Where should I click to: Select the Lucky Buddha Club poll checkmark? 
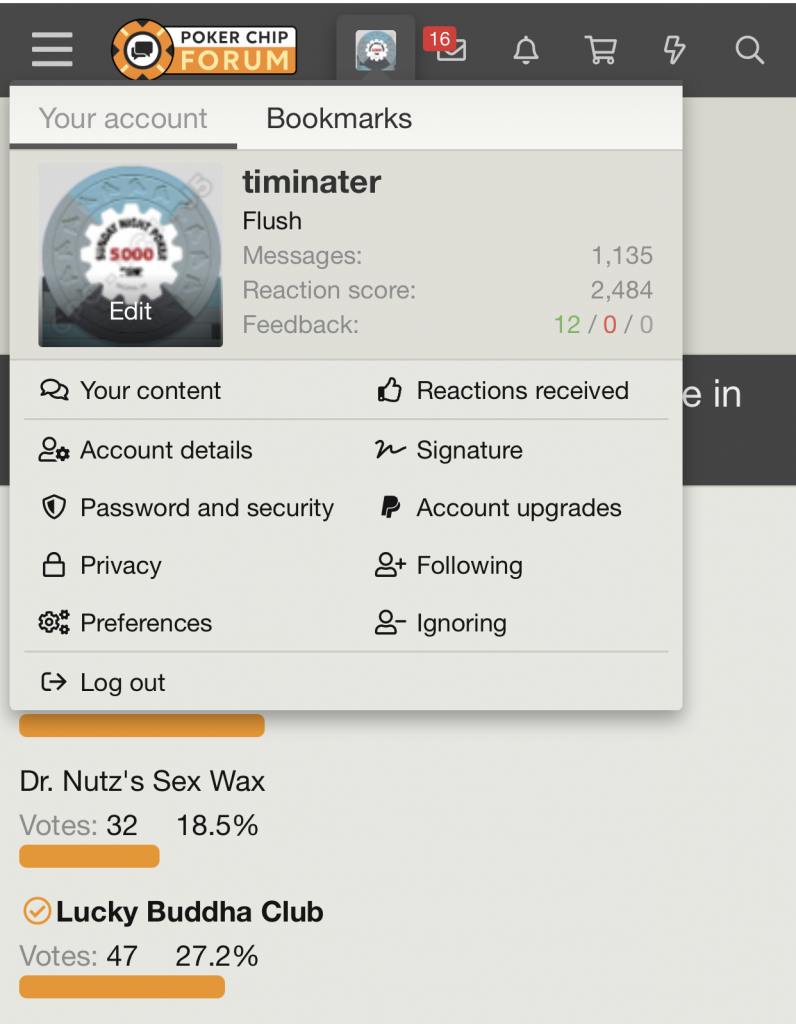37,911
